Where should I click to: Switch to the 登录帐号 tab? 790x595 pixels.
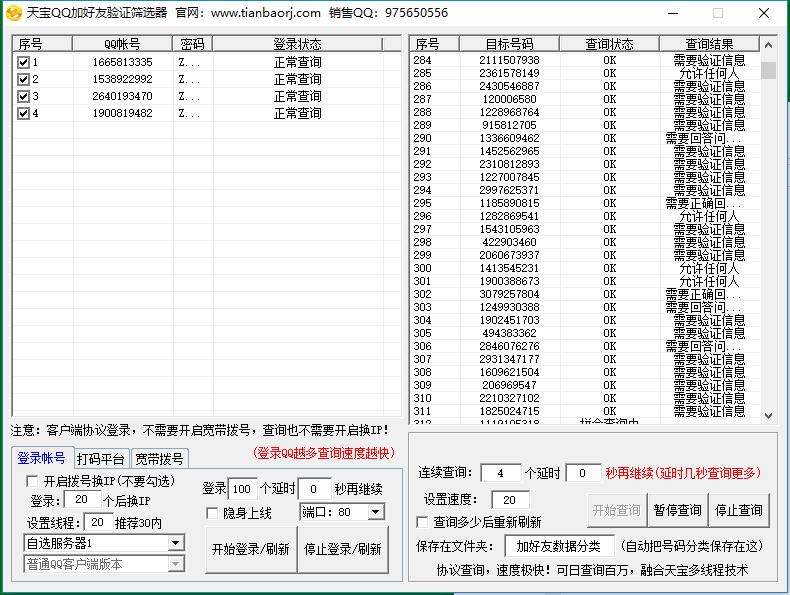pos(42,458)
